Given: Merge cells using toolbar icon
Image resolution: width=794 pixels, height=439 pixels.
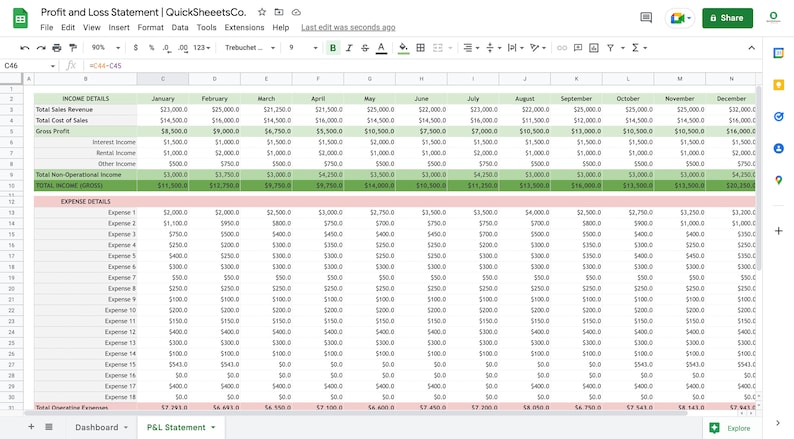Looking at the screenshot, I should (438, 48).
